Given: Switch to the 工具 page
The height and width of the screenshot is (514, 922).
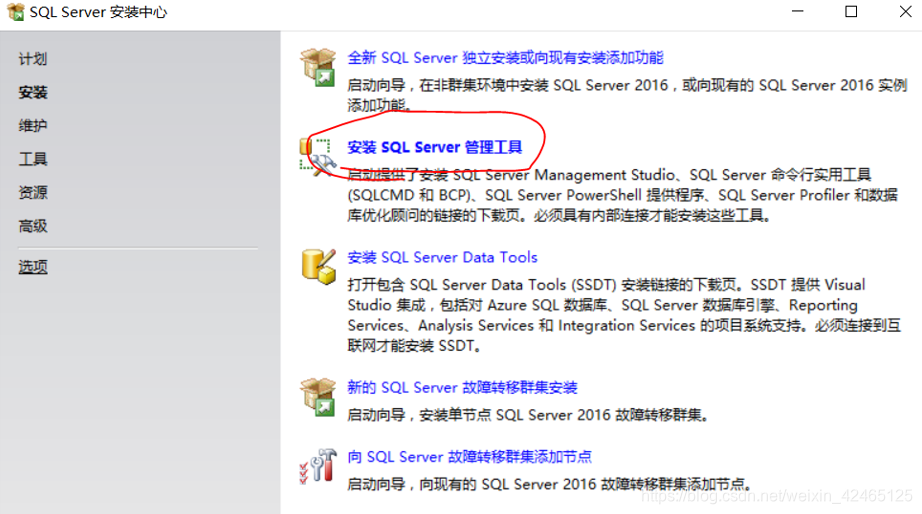Looking at the screenshot, I should (32, 159).
